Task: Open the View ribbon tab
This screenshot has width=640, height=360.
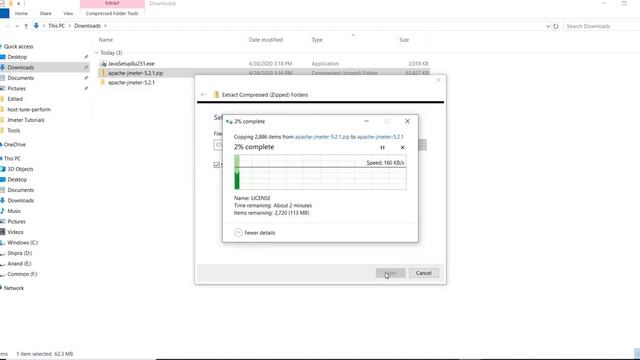Action: click(x=68, y=13)
